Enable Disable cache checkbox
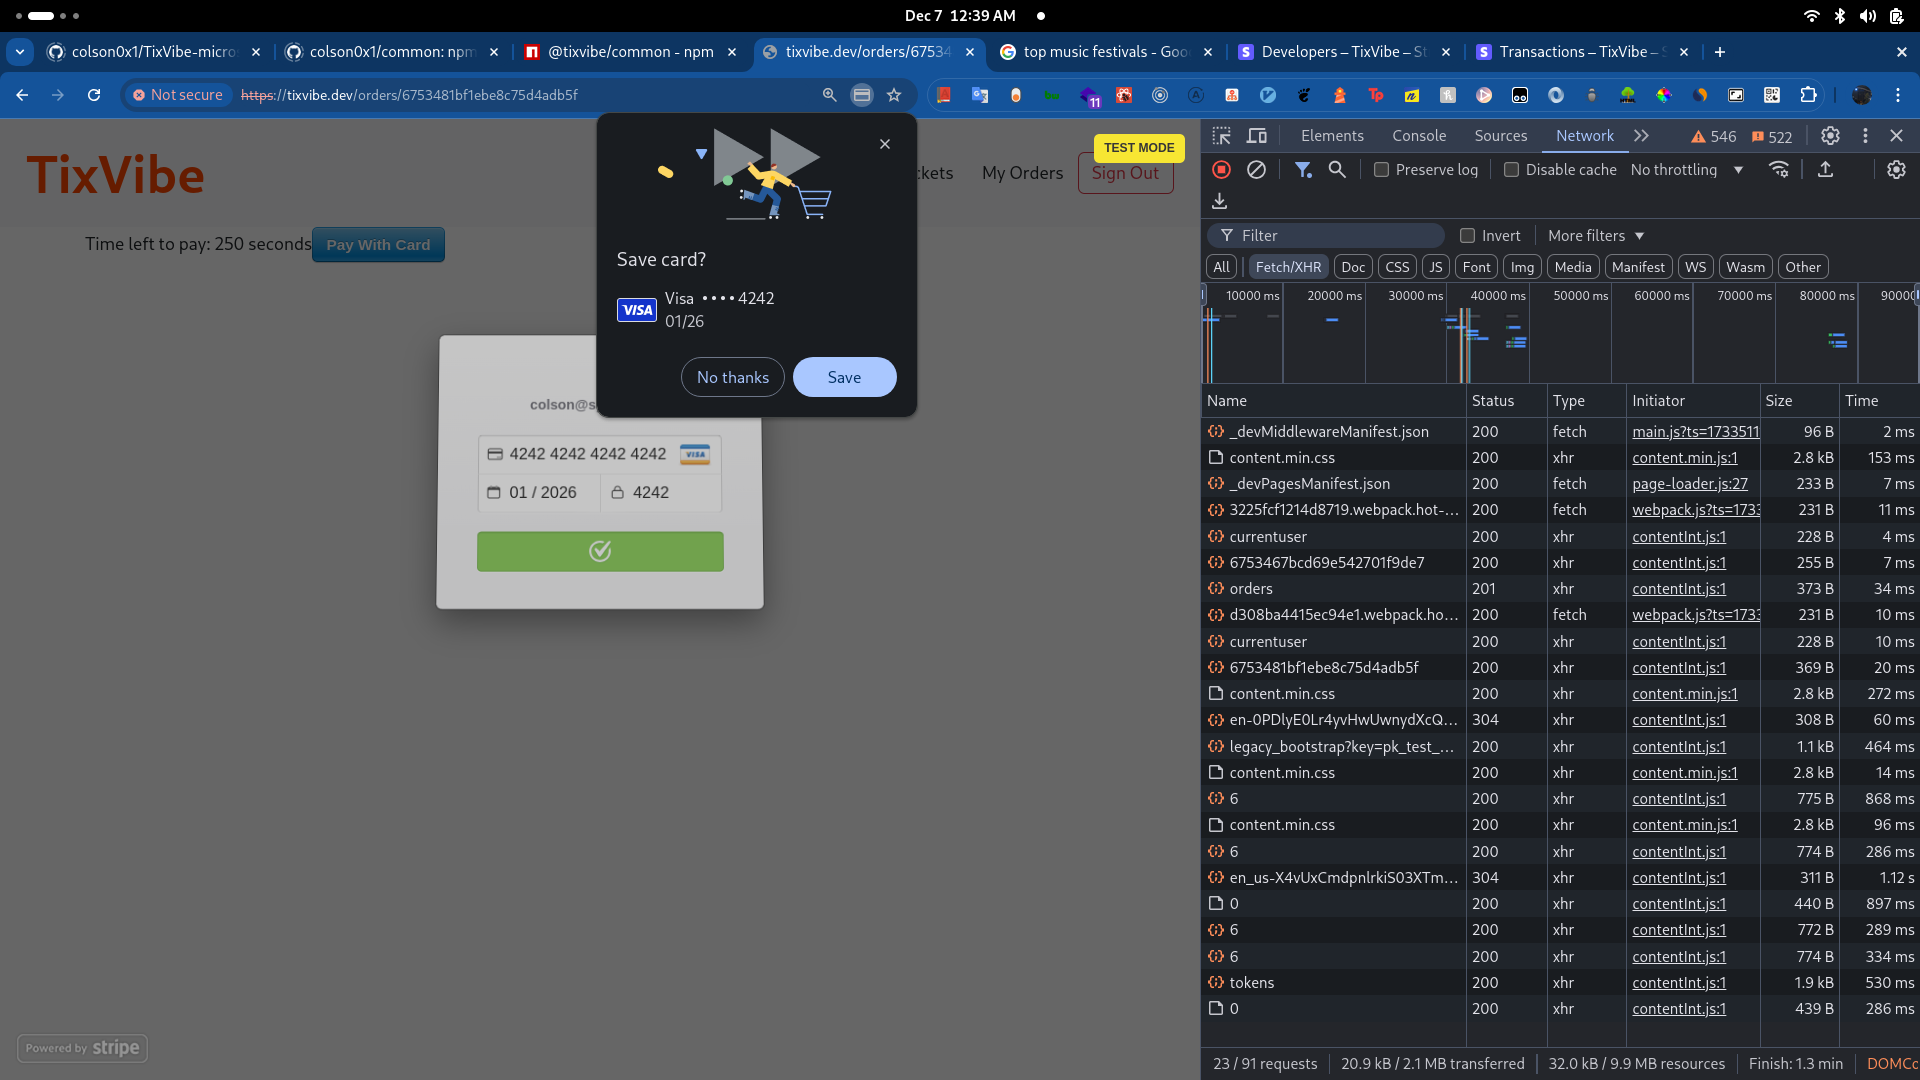 point(1511,170)
